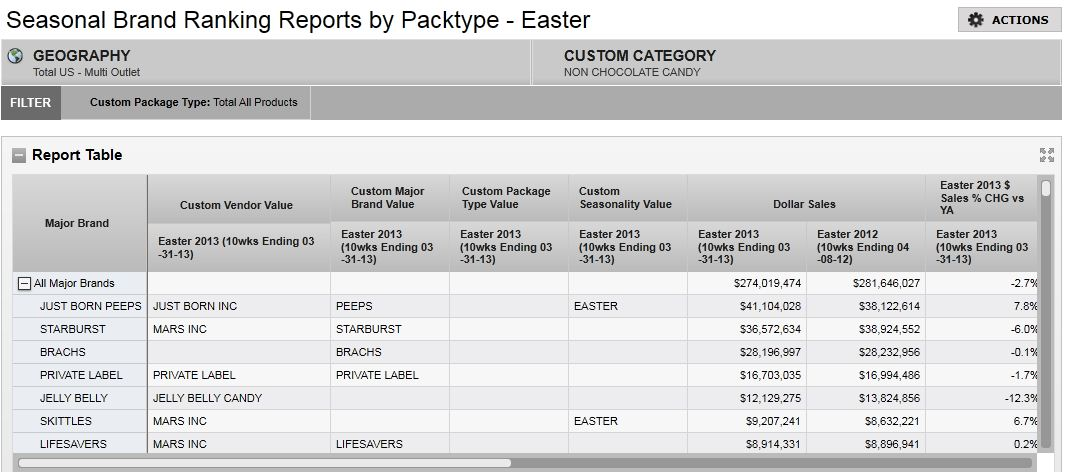
Task: Click the Custom Vendor Value column header
Action: (x=237, y=205)
